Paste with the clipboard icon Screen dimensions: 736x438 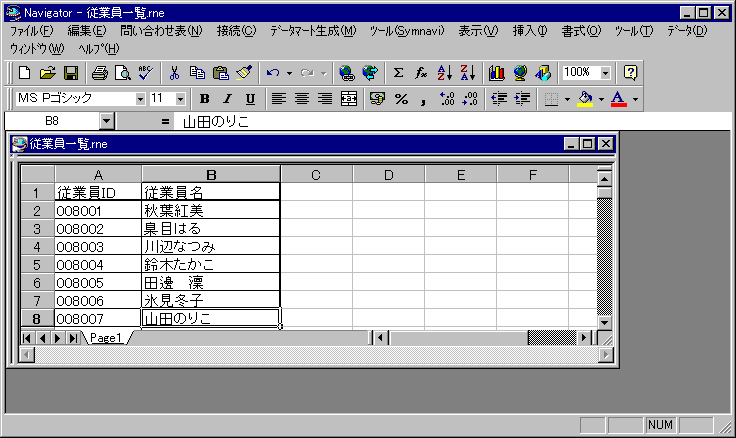[221, 73]
